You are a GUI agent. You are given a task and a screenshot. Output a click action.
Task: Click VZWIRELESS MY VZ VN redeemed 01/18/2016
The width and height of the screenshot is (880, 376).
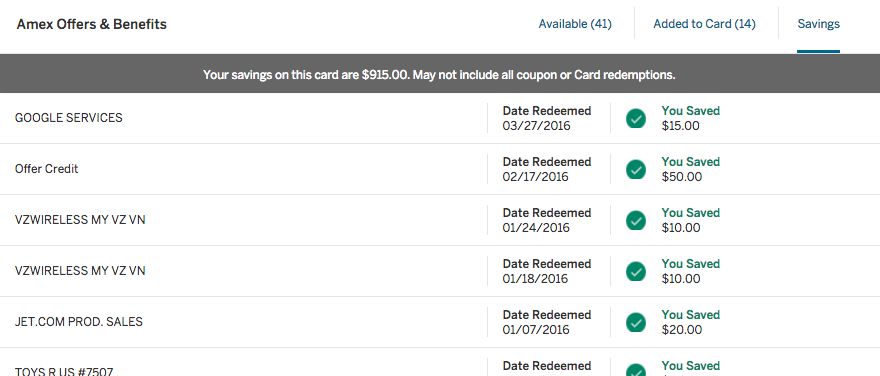[x=80, y=271]
